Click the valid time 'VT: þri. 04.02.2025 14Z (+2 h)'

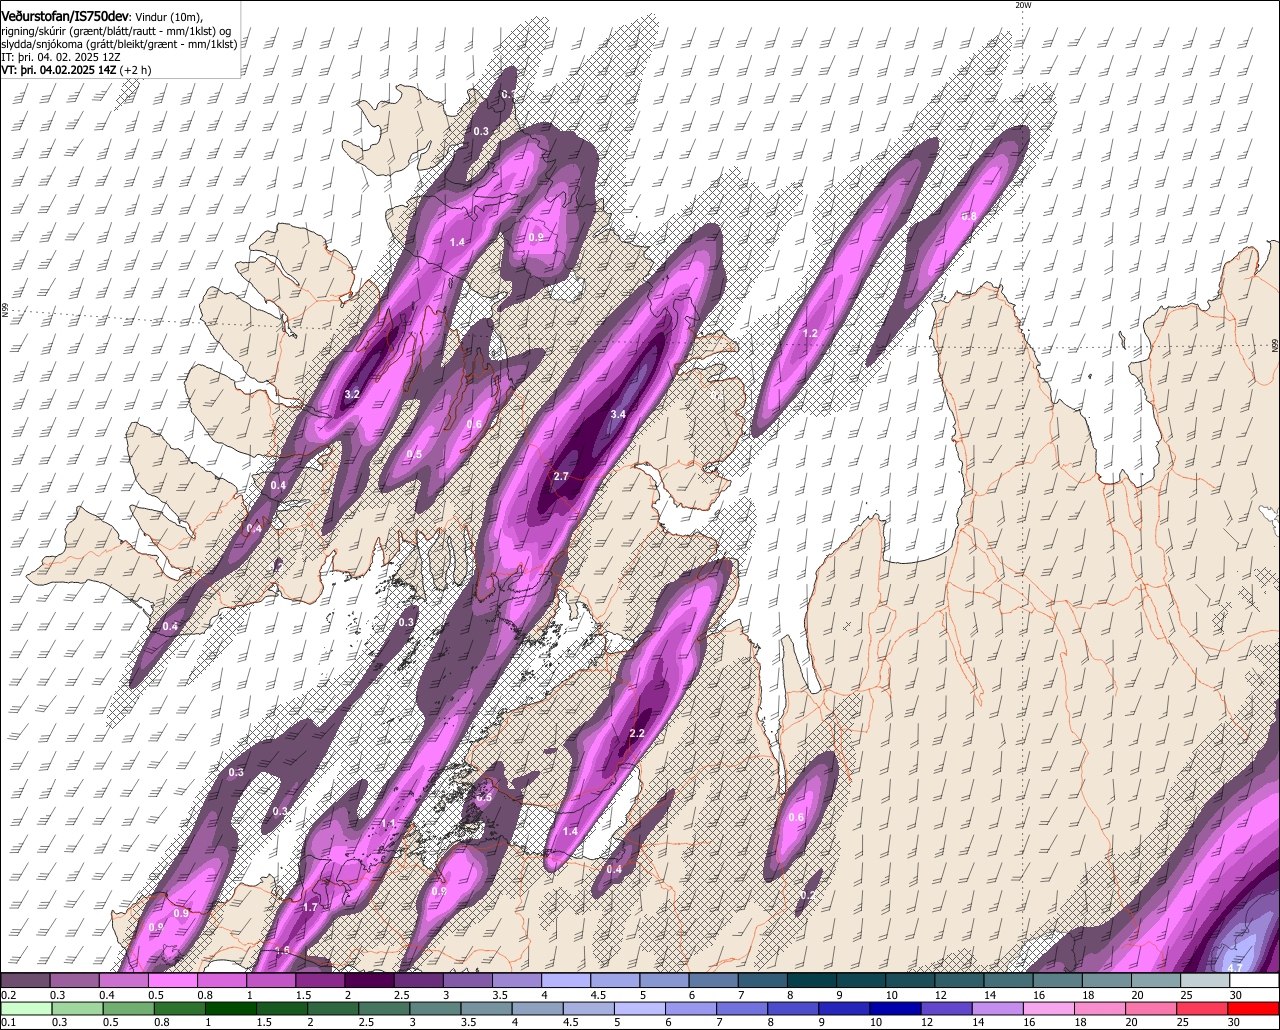(77, 70)
